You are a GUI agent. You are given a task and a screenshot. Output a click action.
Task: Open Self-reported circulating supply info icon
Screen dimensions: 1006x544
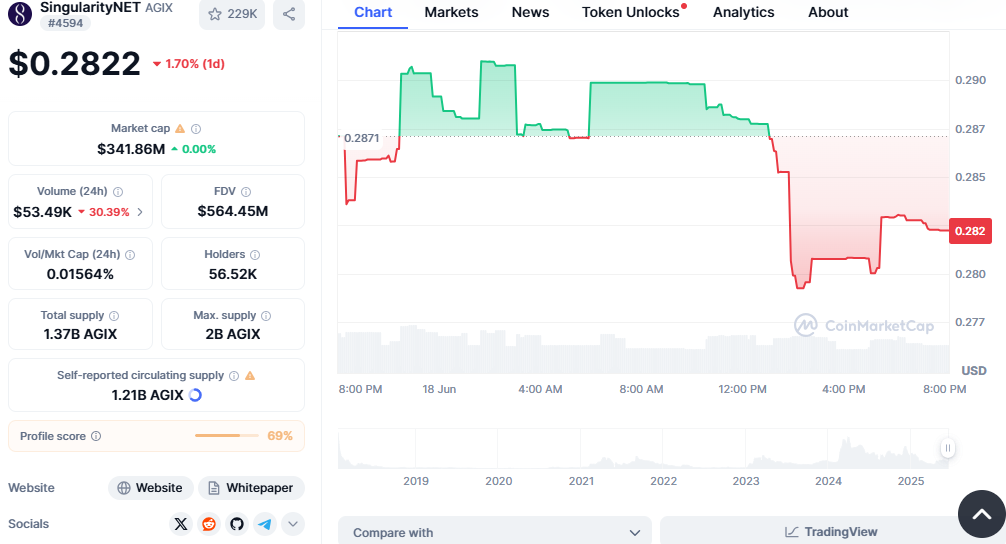pos(234,376)
